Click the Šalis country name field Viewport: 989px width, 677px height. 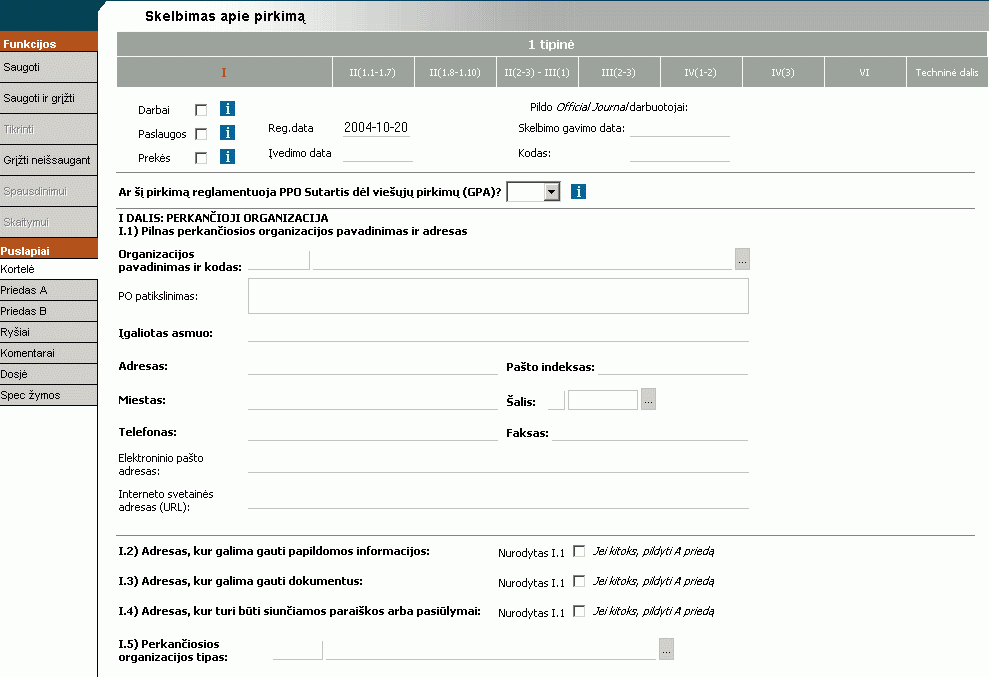(603, 400)
